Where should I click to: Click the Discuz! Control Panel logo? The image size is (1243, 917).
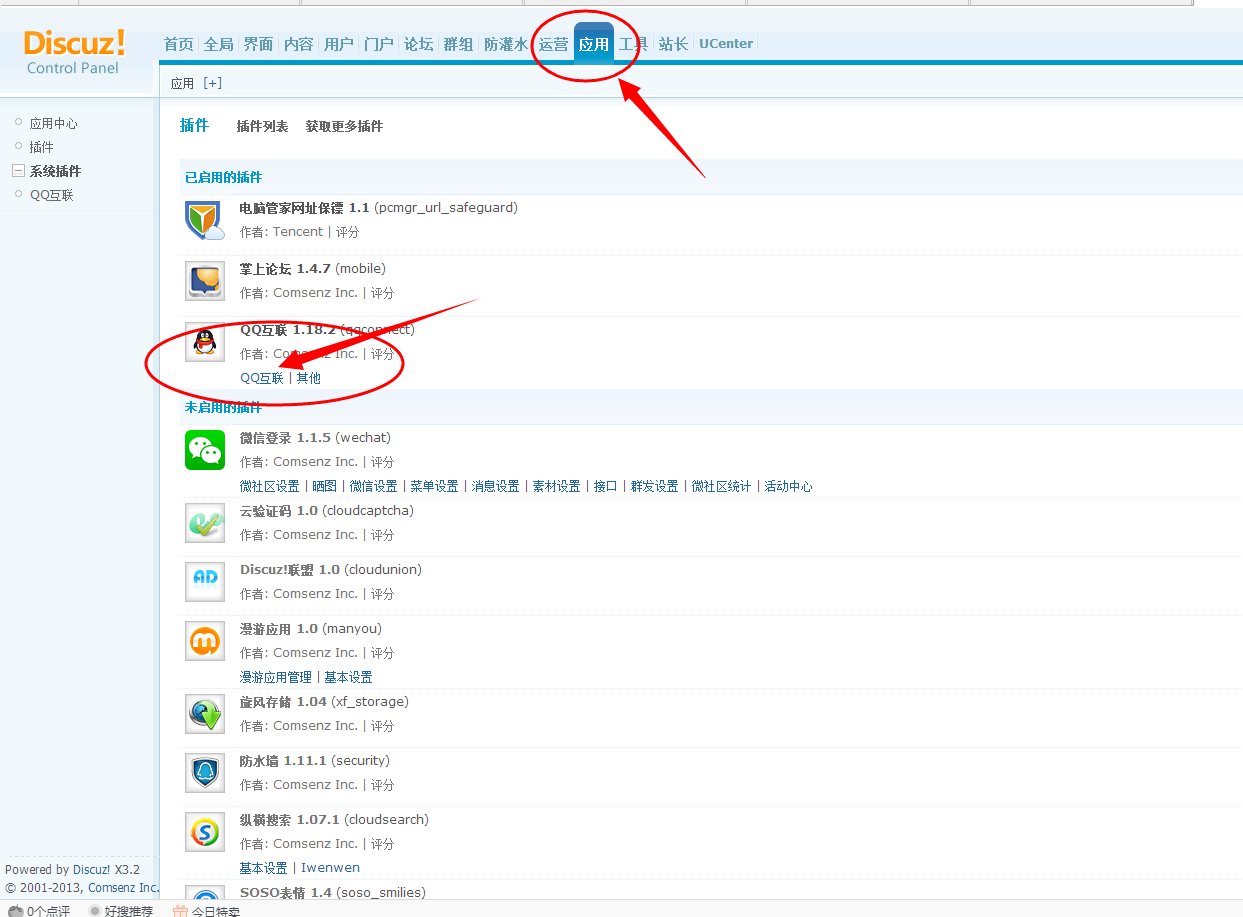point(74,52)
